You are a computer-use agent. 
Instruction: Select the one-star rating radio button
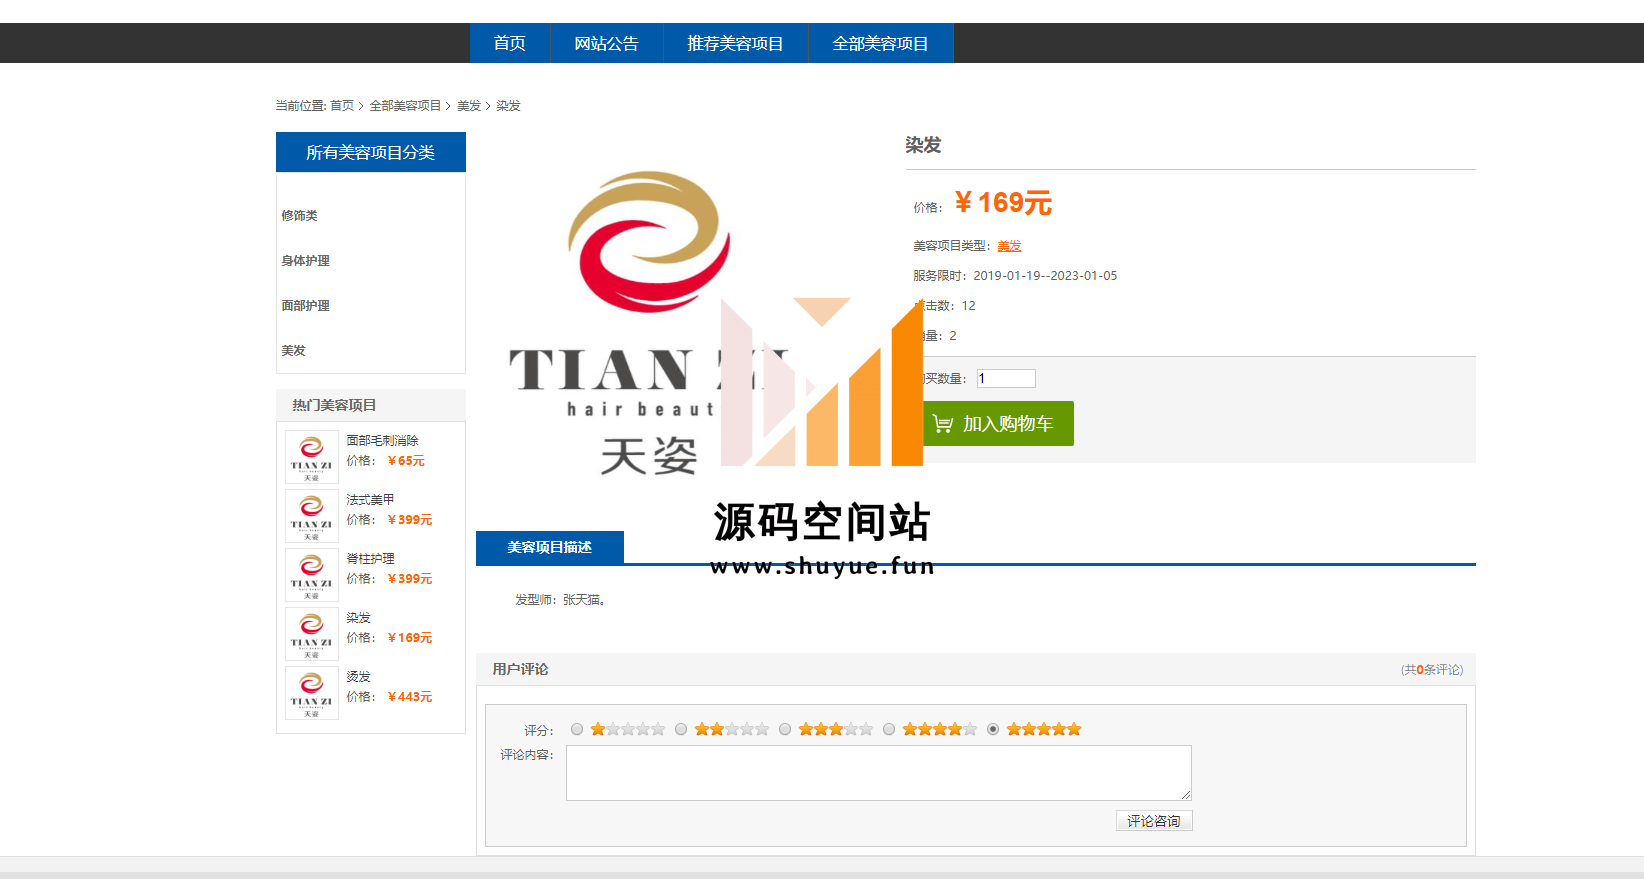point(577,729)
